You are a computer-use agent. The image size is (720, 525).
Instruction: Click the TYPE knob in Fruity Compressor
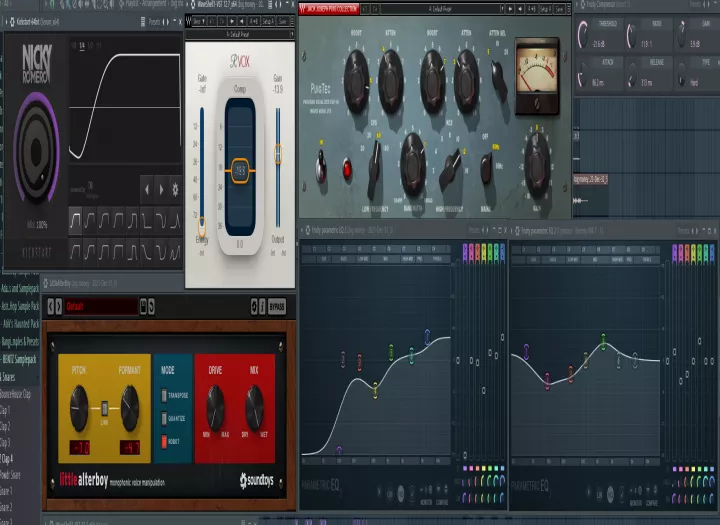(x=681, y=73)
